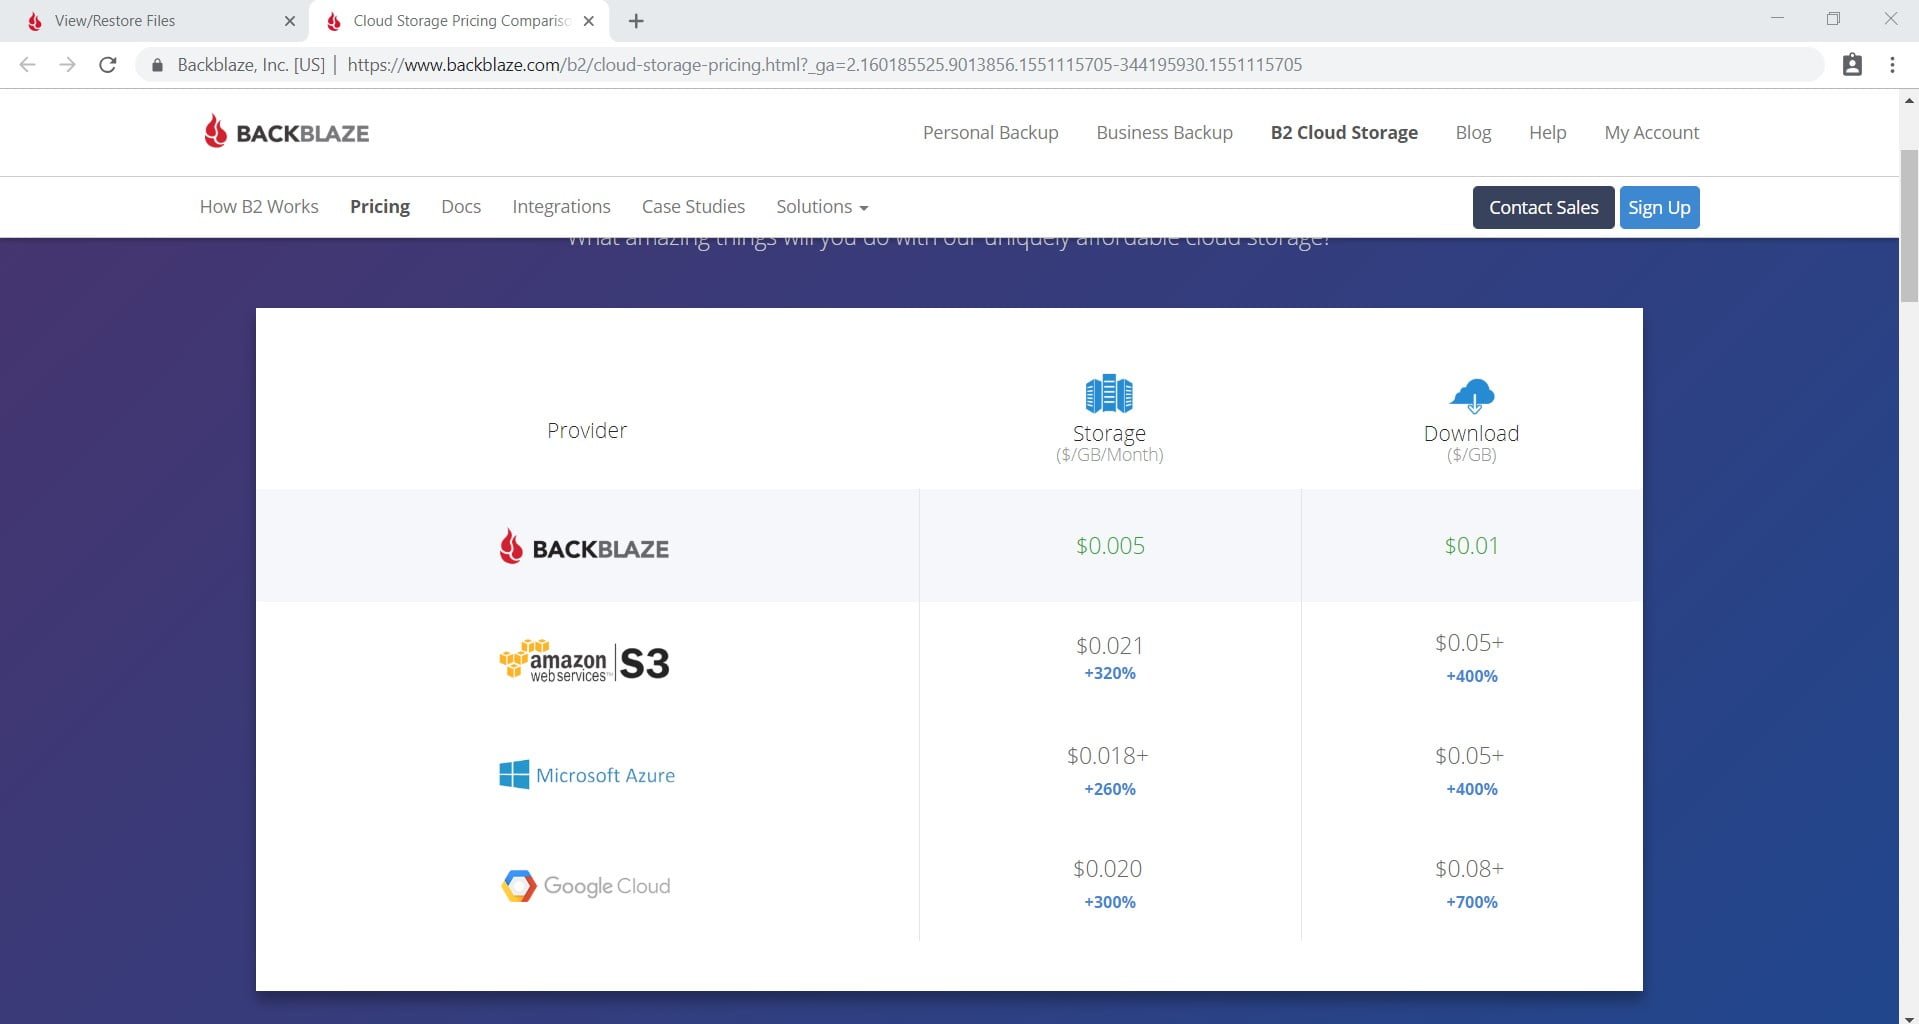Click the browser extension icon near address bar

click(1852, 65)
